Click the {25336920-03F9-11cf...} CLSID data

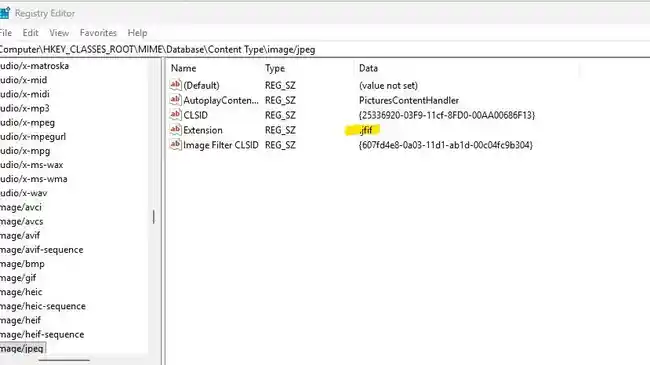(447, 115)
